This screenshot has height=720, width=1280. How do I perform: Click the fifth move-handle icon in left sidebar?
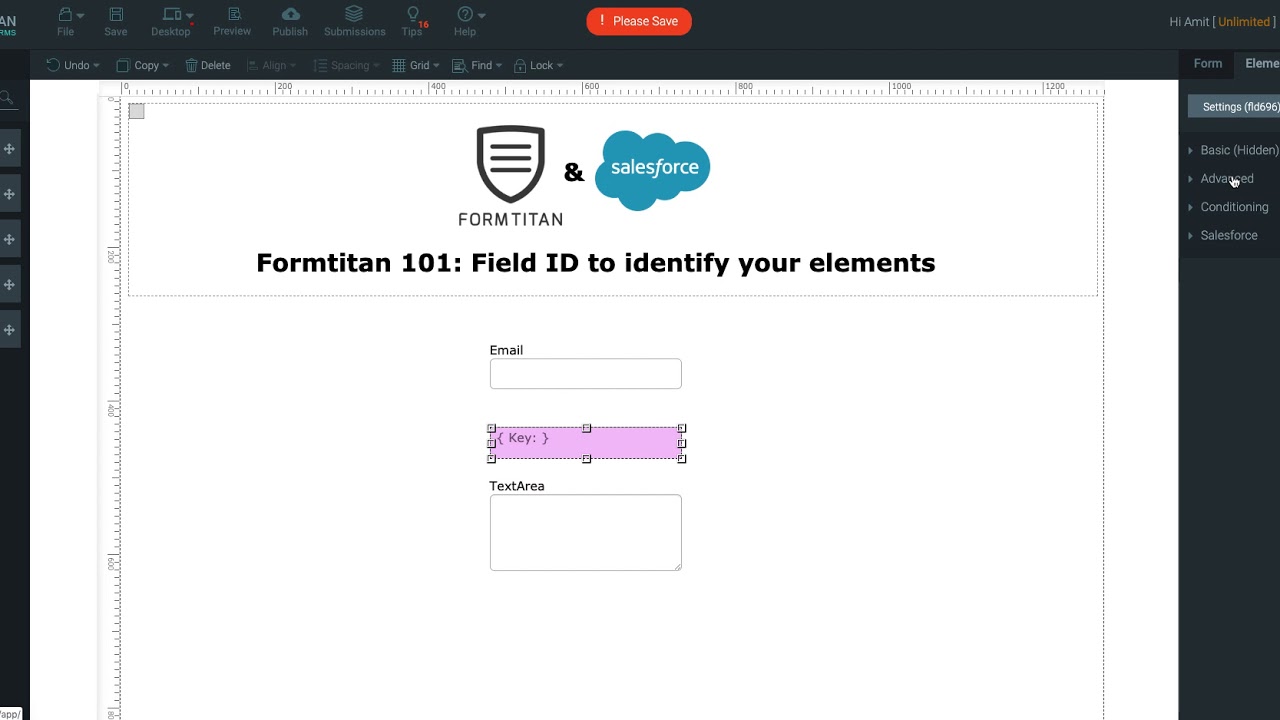pos(9,330)
